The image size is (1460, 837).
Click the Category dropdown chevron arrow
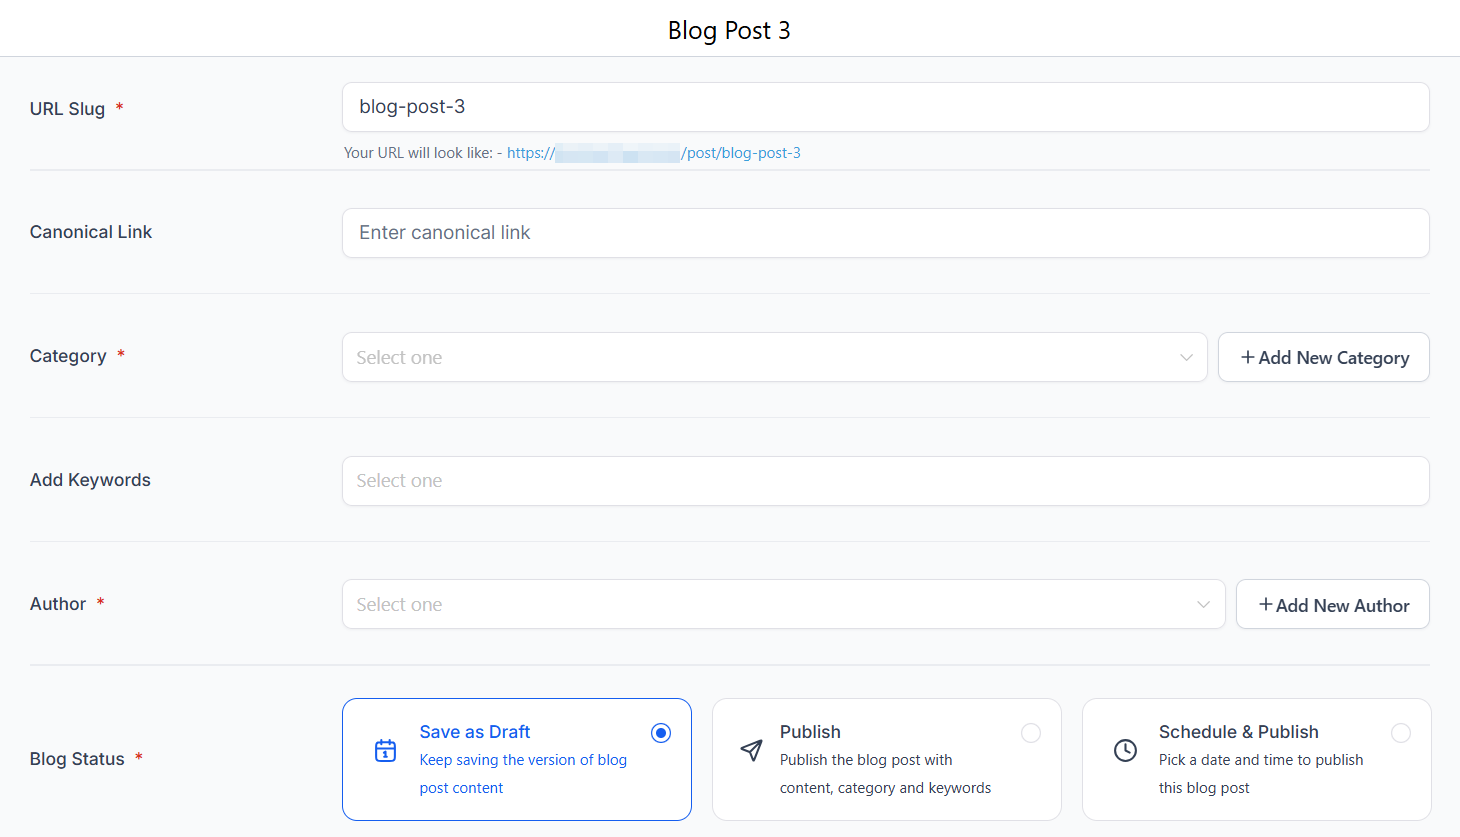coord(1186,358)
